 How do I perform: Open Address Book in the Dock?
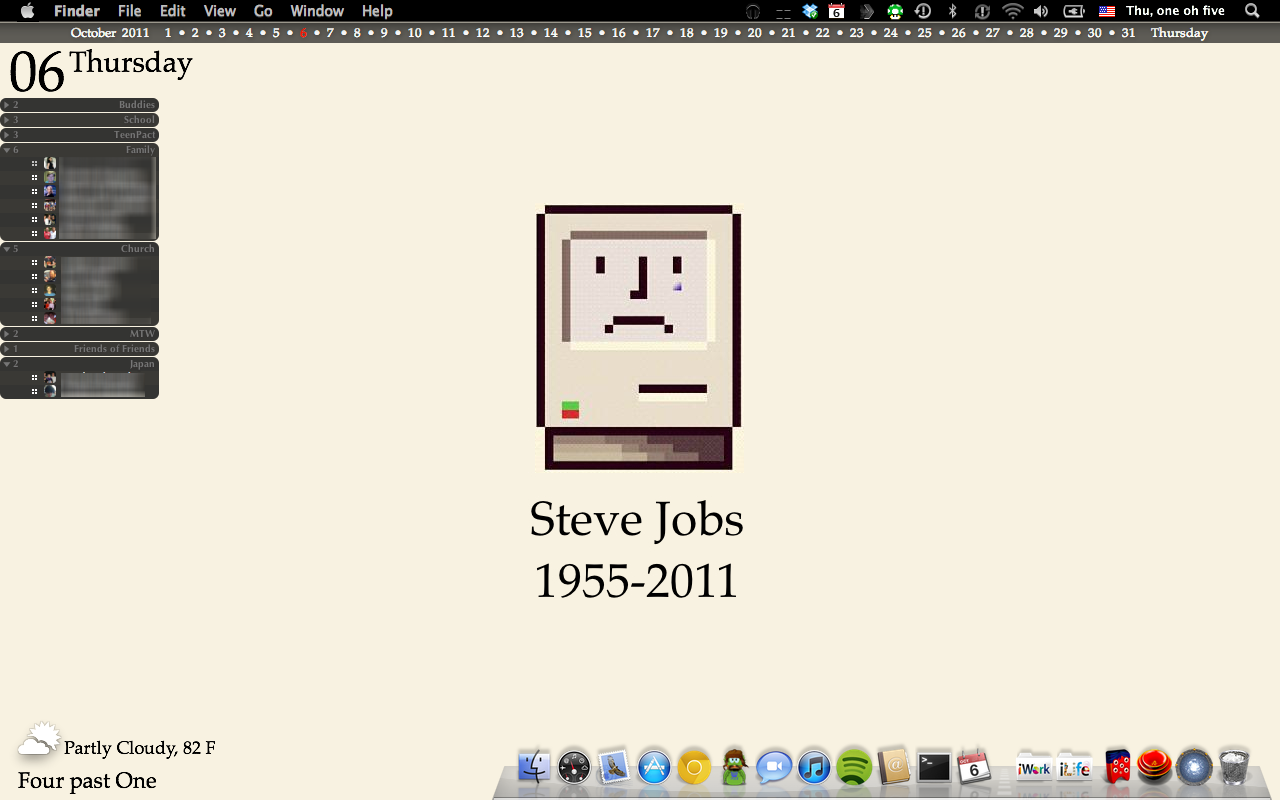coord(894,768)
